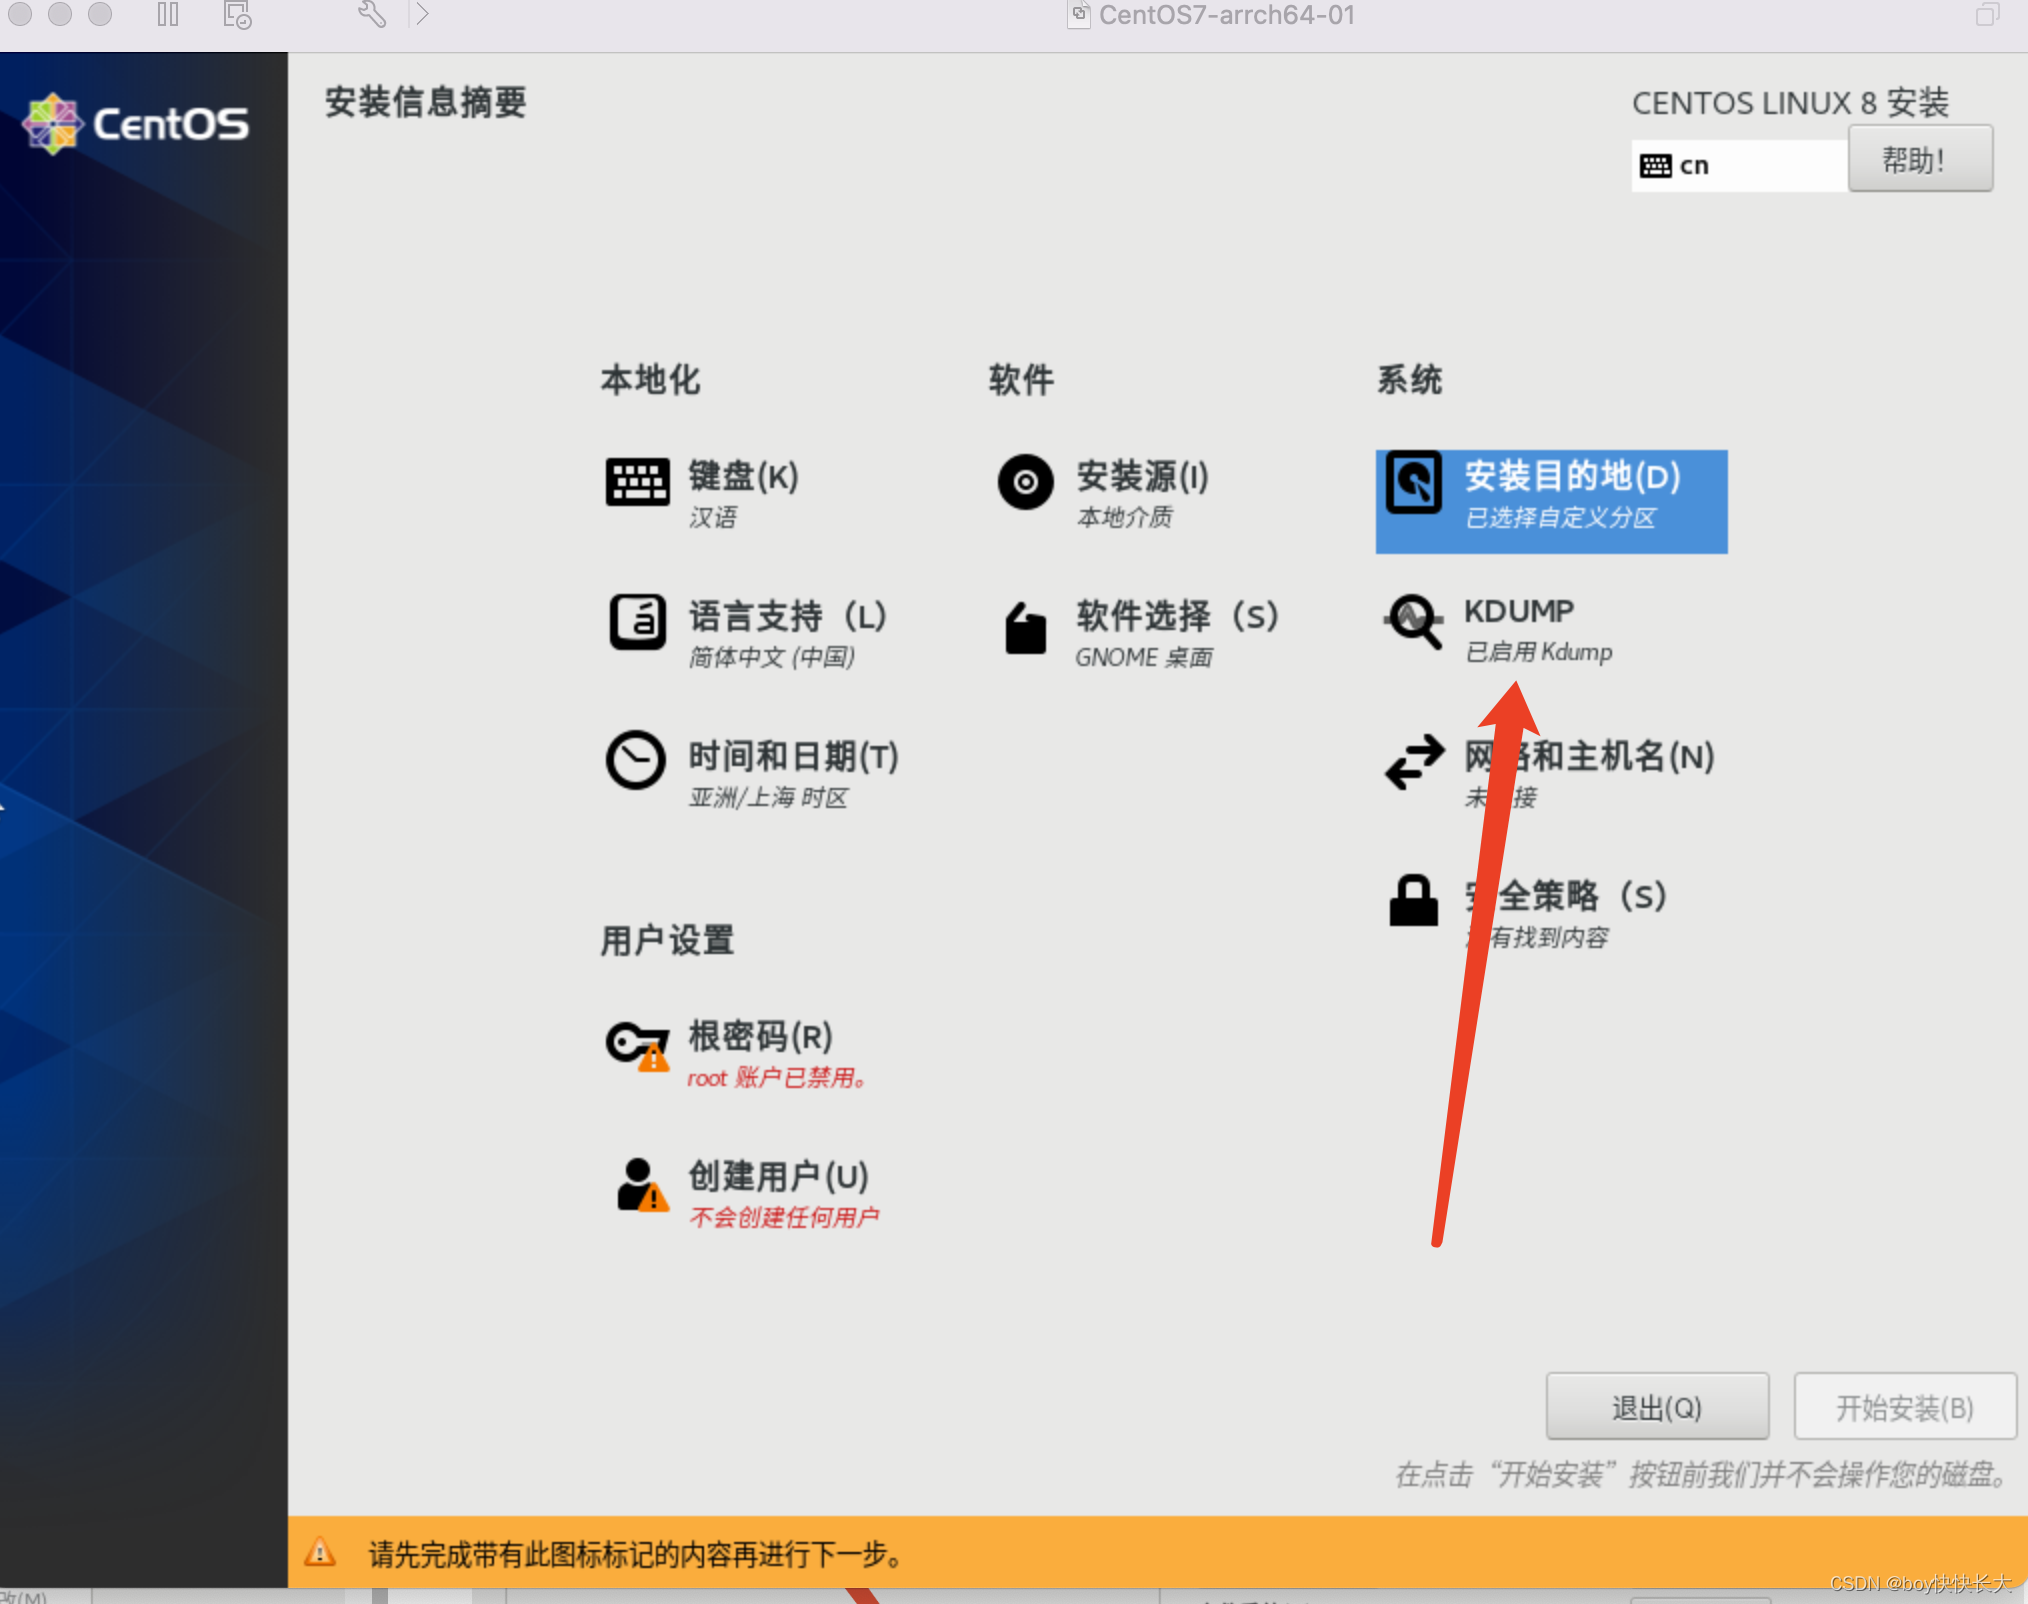Open 网络和主机名(N) network settings

1589,756
